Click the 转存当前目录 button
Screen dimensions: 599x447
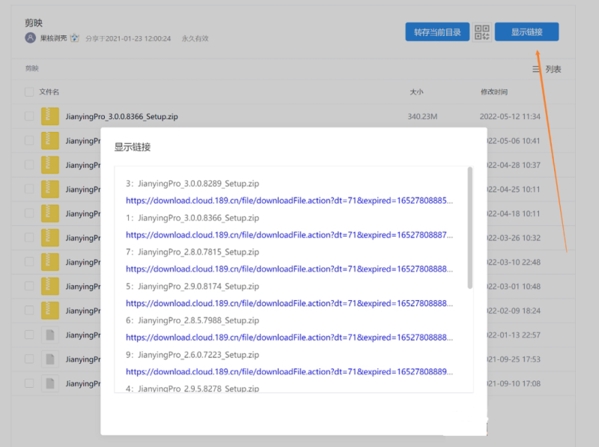click(x=437, y=32)
